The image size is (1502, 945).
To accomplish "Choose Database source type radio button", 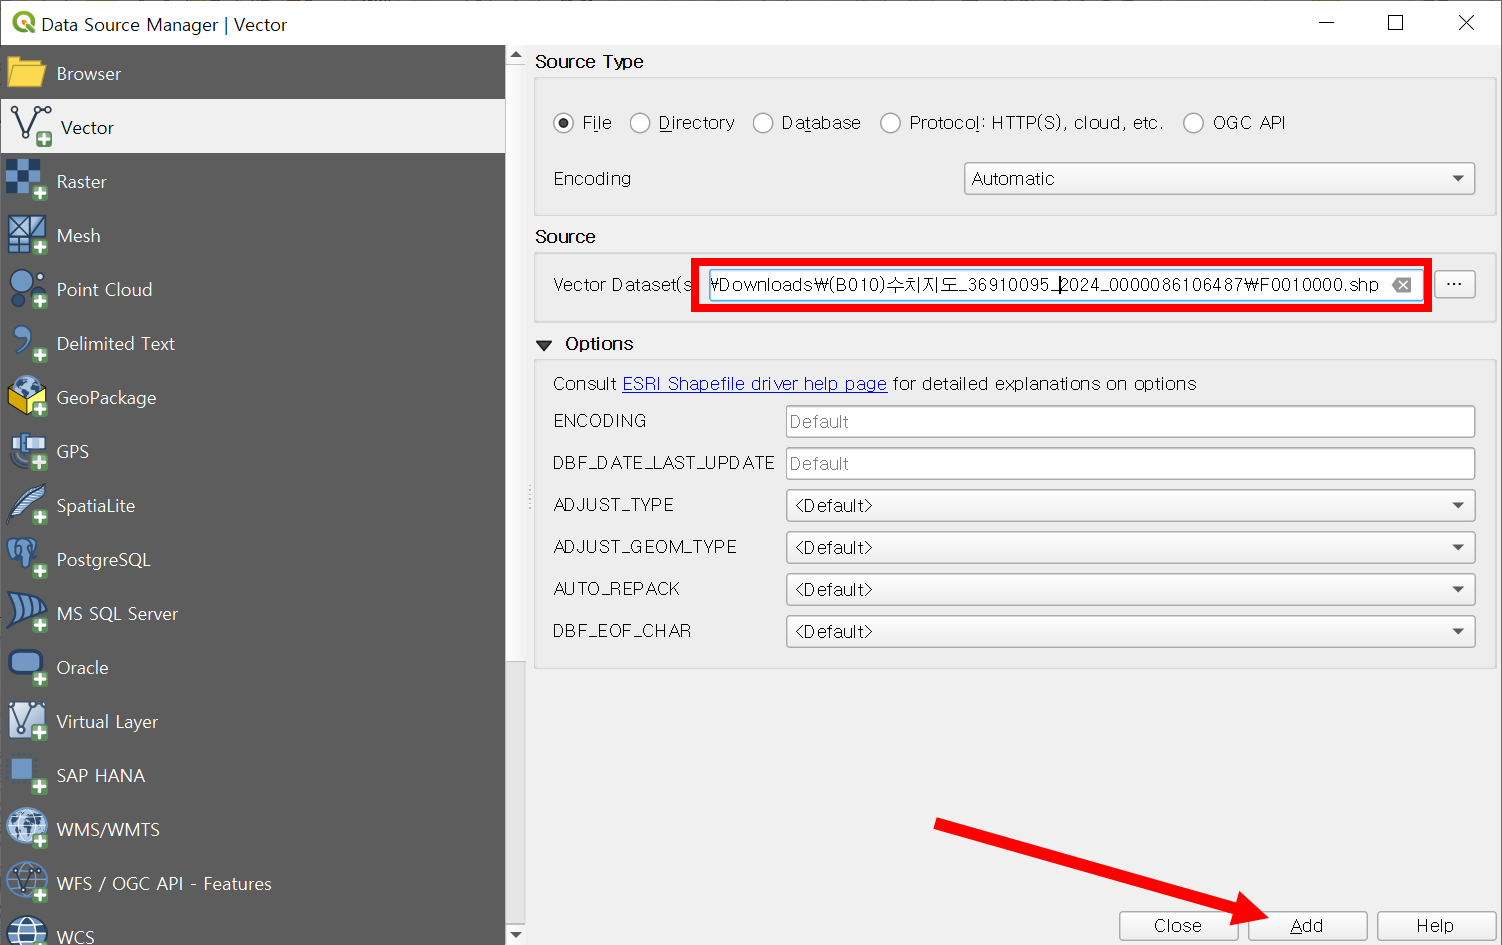I will (x=763, y=123).
